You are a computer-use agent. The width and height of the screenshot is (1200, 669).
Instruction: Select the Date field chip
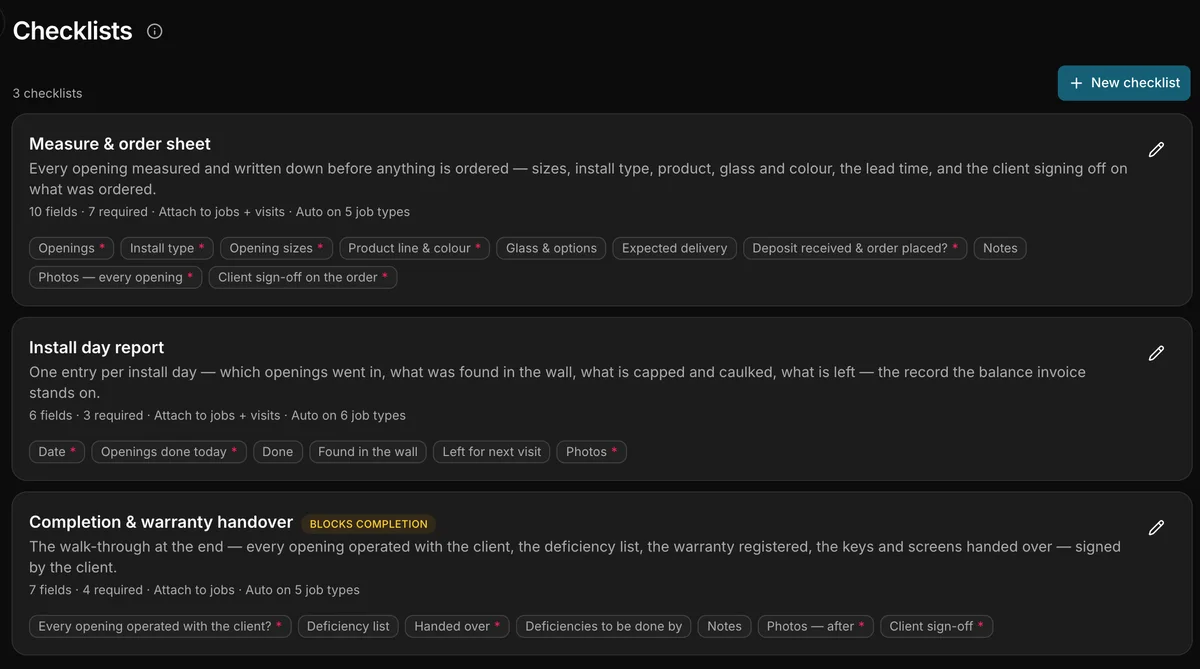point(57,452)
